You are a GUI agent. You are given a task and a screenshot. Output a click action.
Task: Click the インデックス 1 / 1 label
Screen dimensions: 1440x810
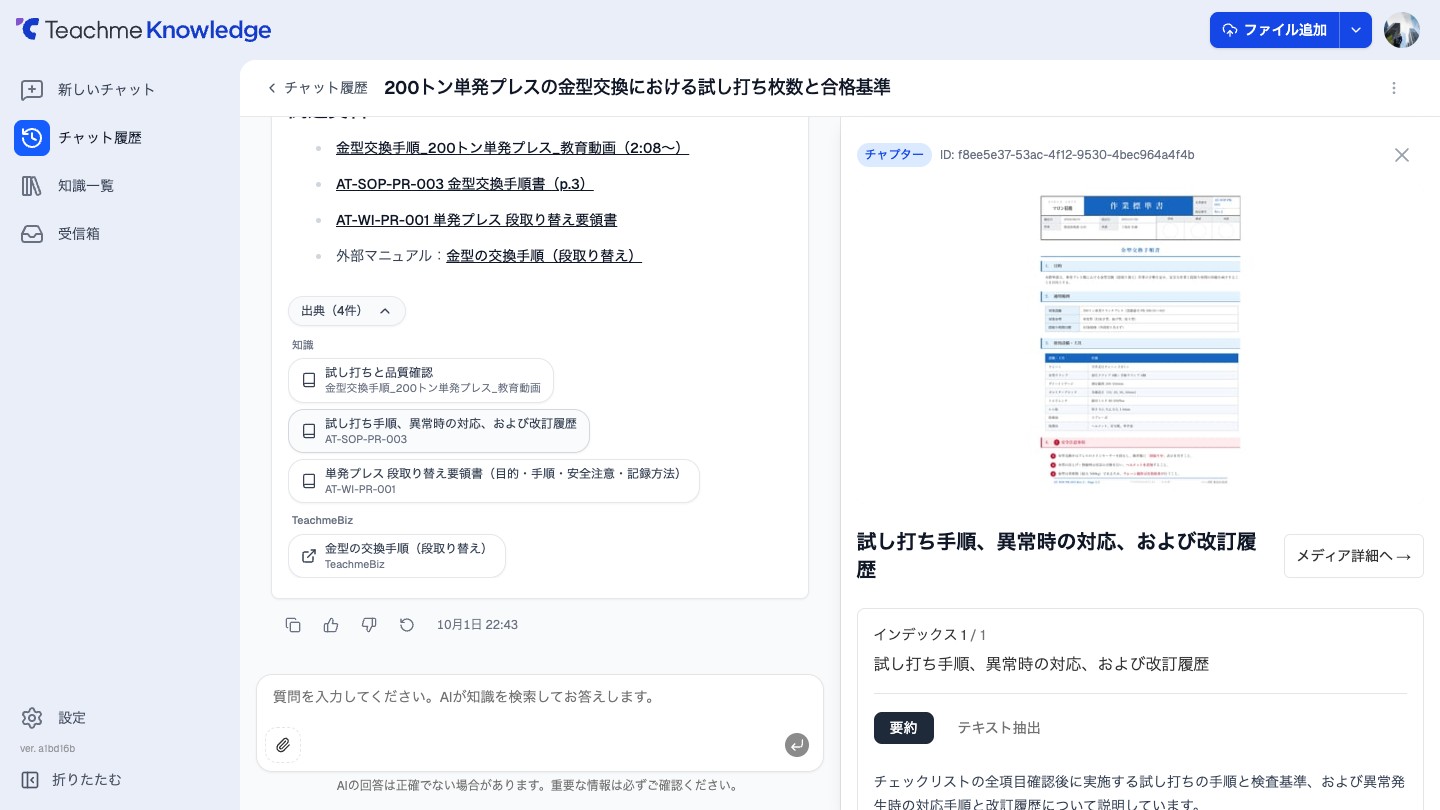point(930,635)
